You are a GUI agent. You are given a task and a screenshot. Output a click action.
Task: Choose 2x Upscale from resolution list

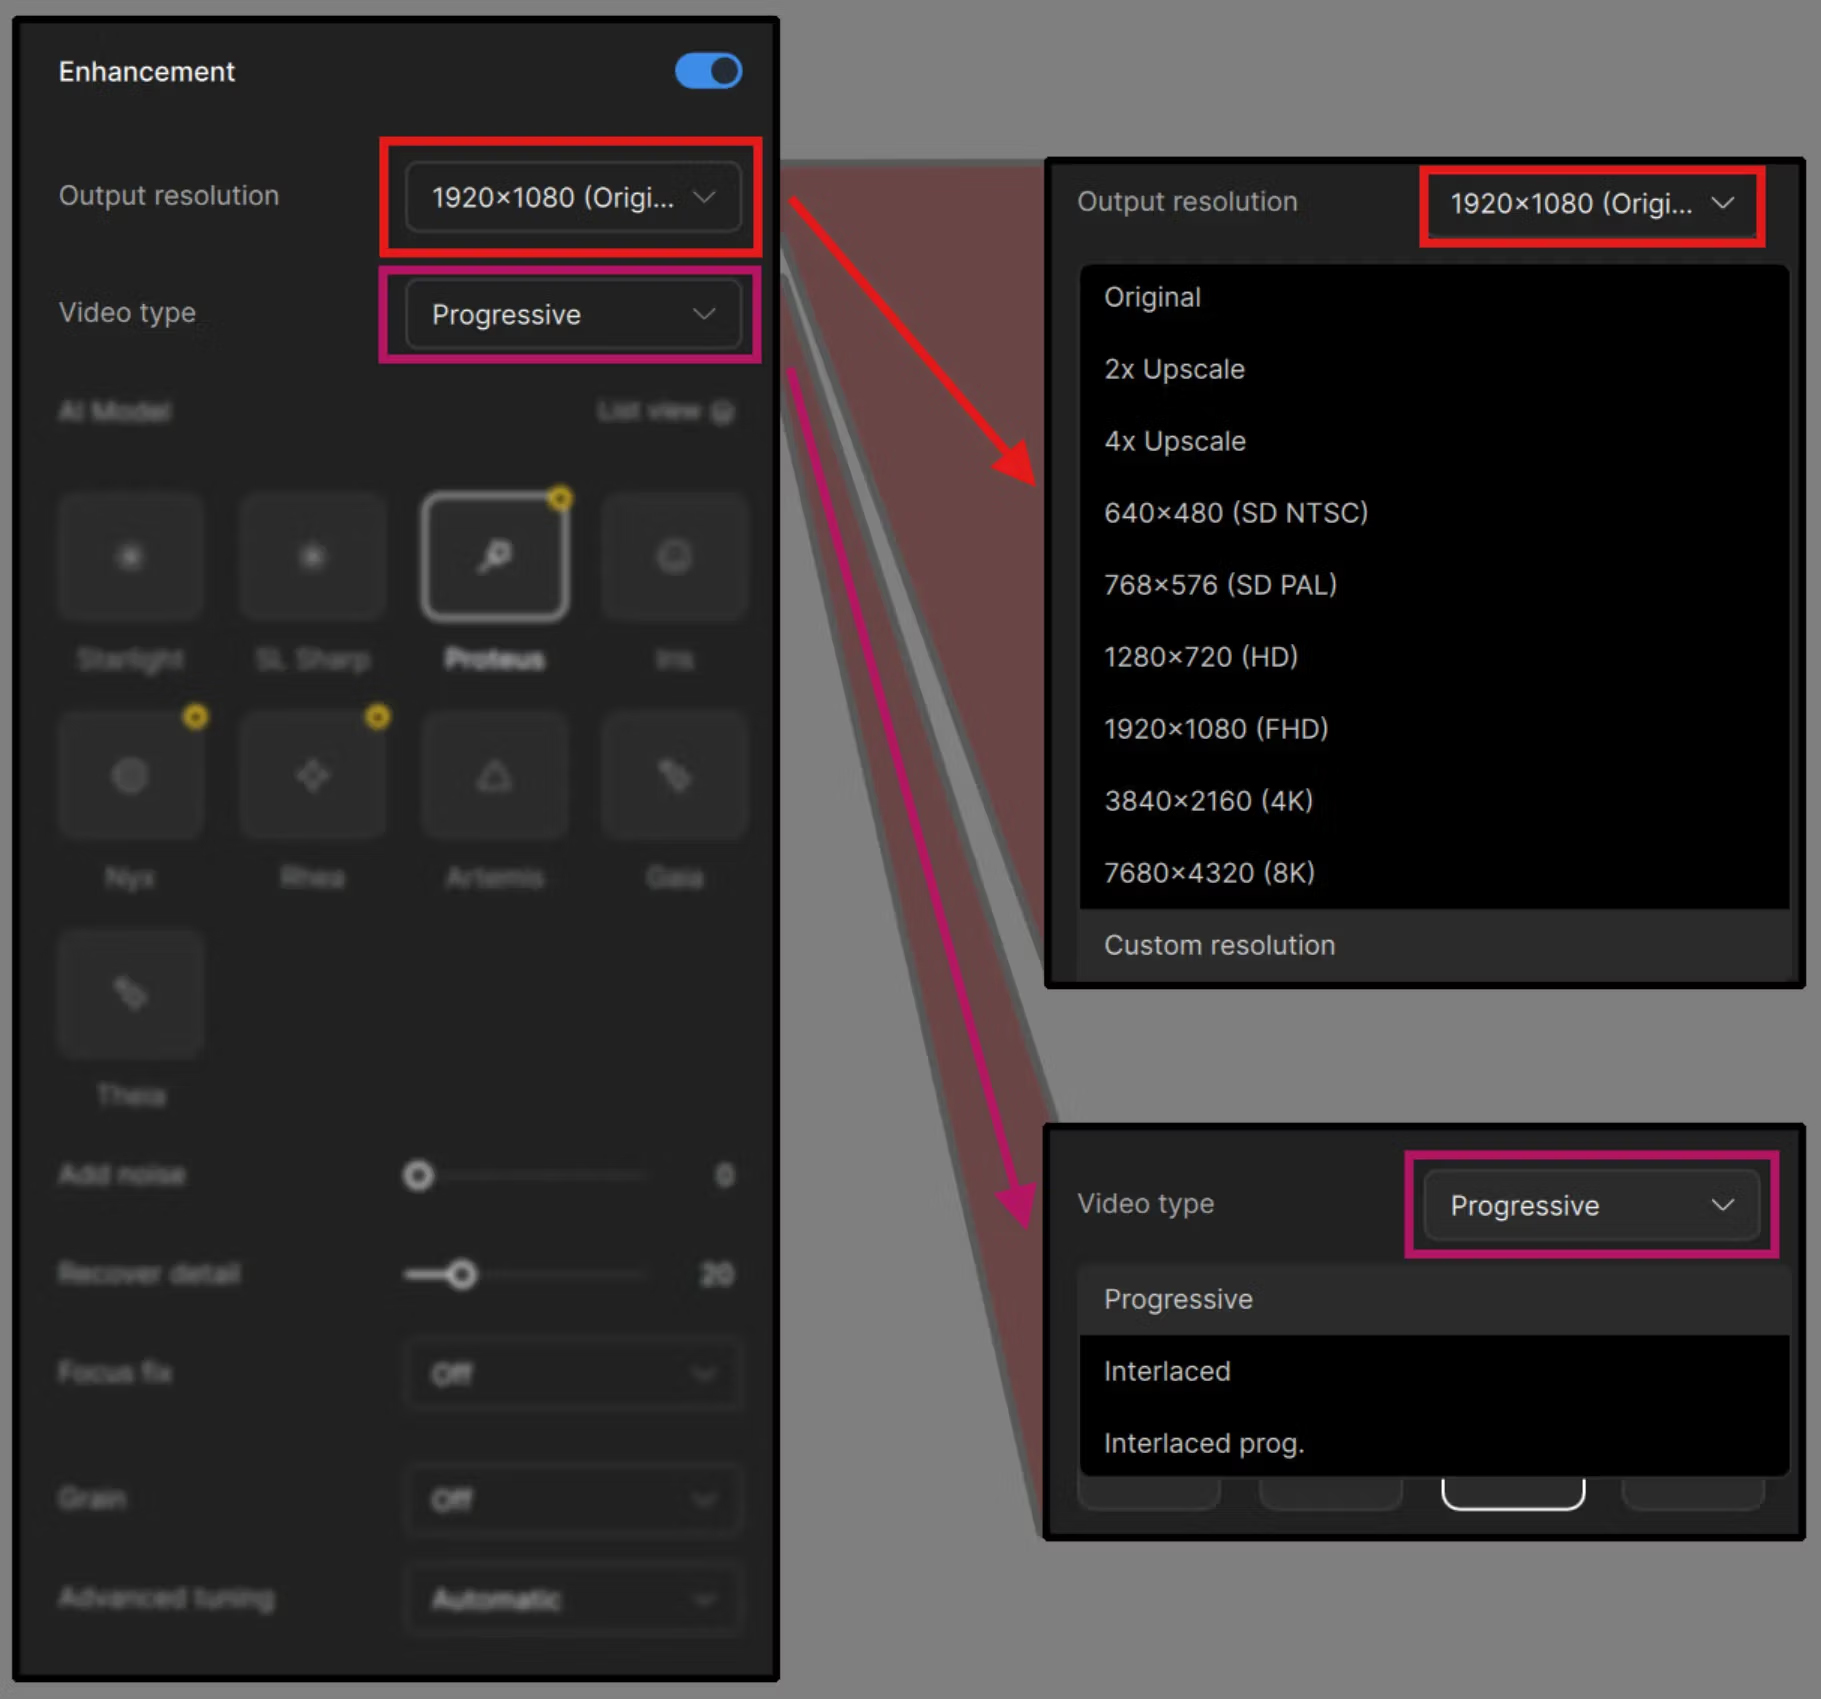(1174, 369)
